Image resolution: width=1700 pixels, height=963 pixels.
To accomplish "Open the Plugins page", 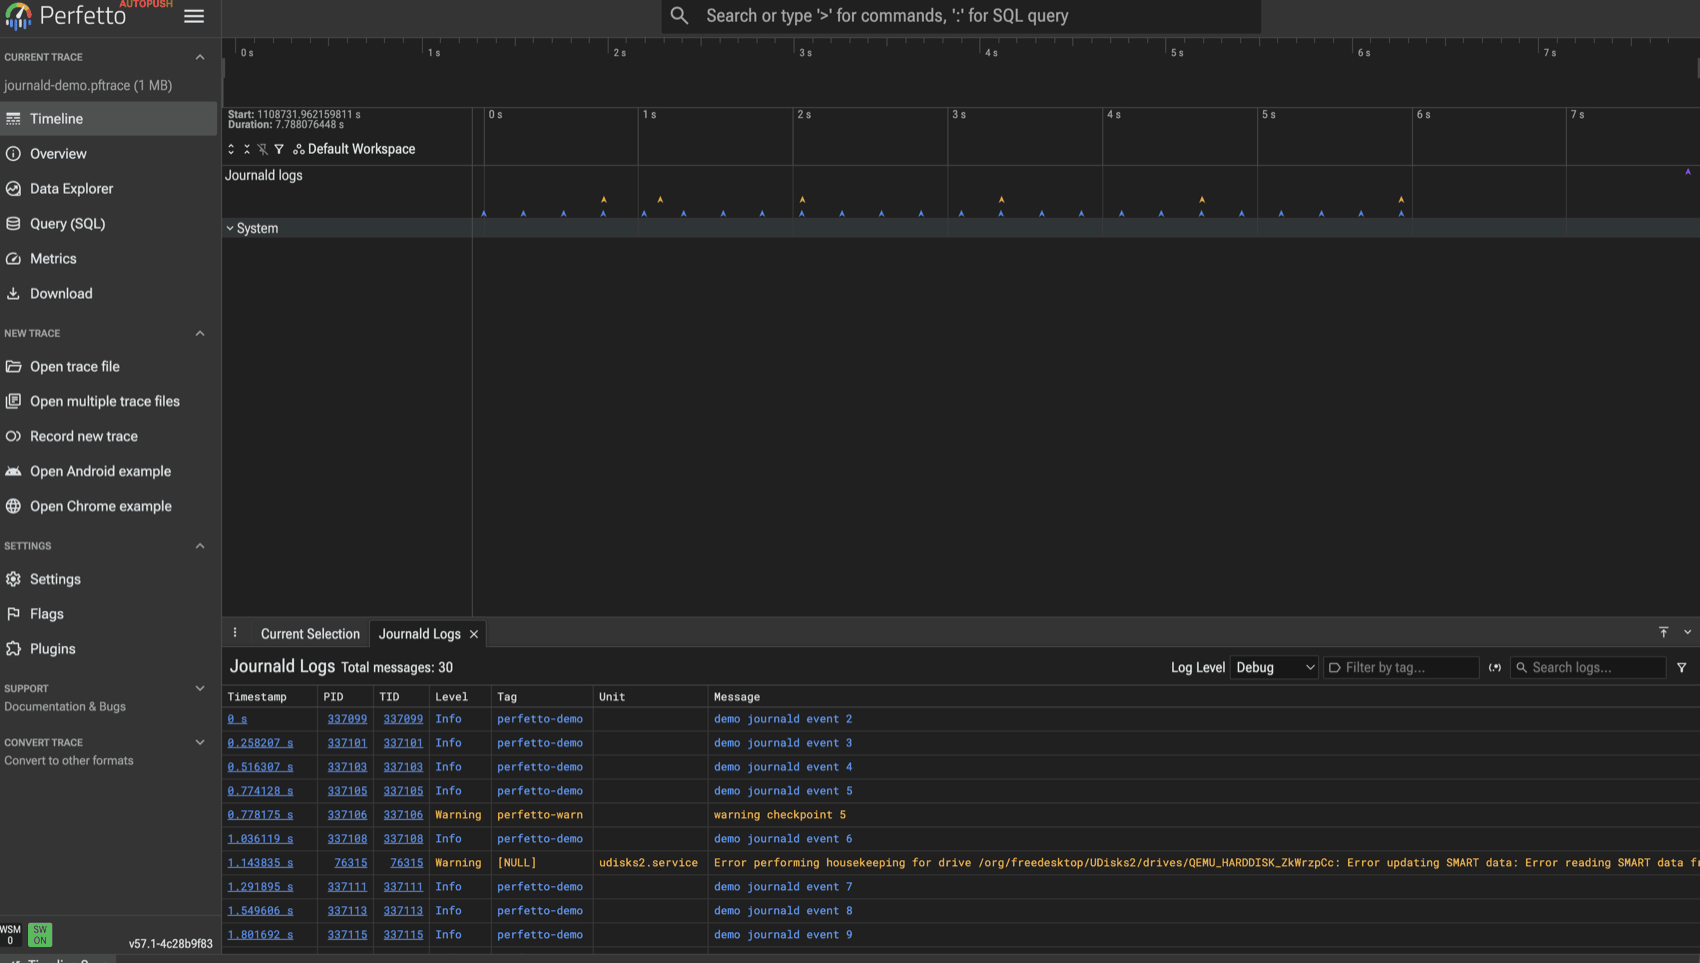I will (x=108, y=650).
